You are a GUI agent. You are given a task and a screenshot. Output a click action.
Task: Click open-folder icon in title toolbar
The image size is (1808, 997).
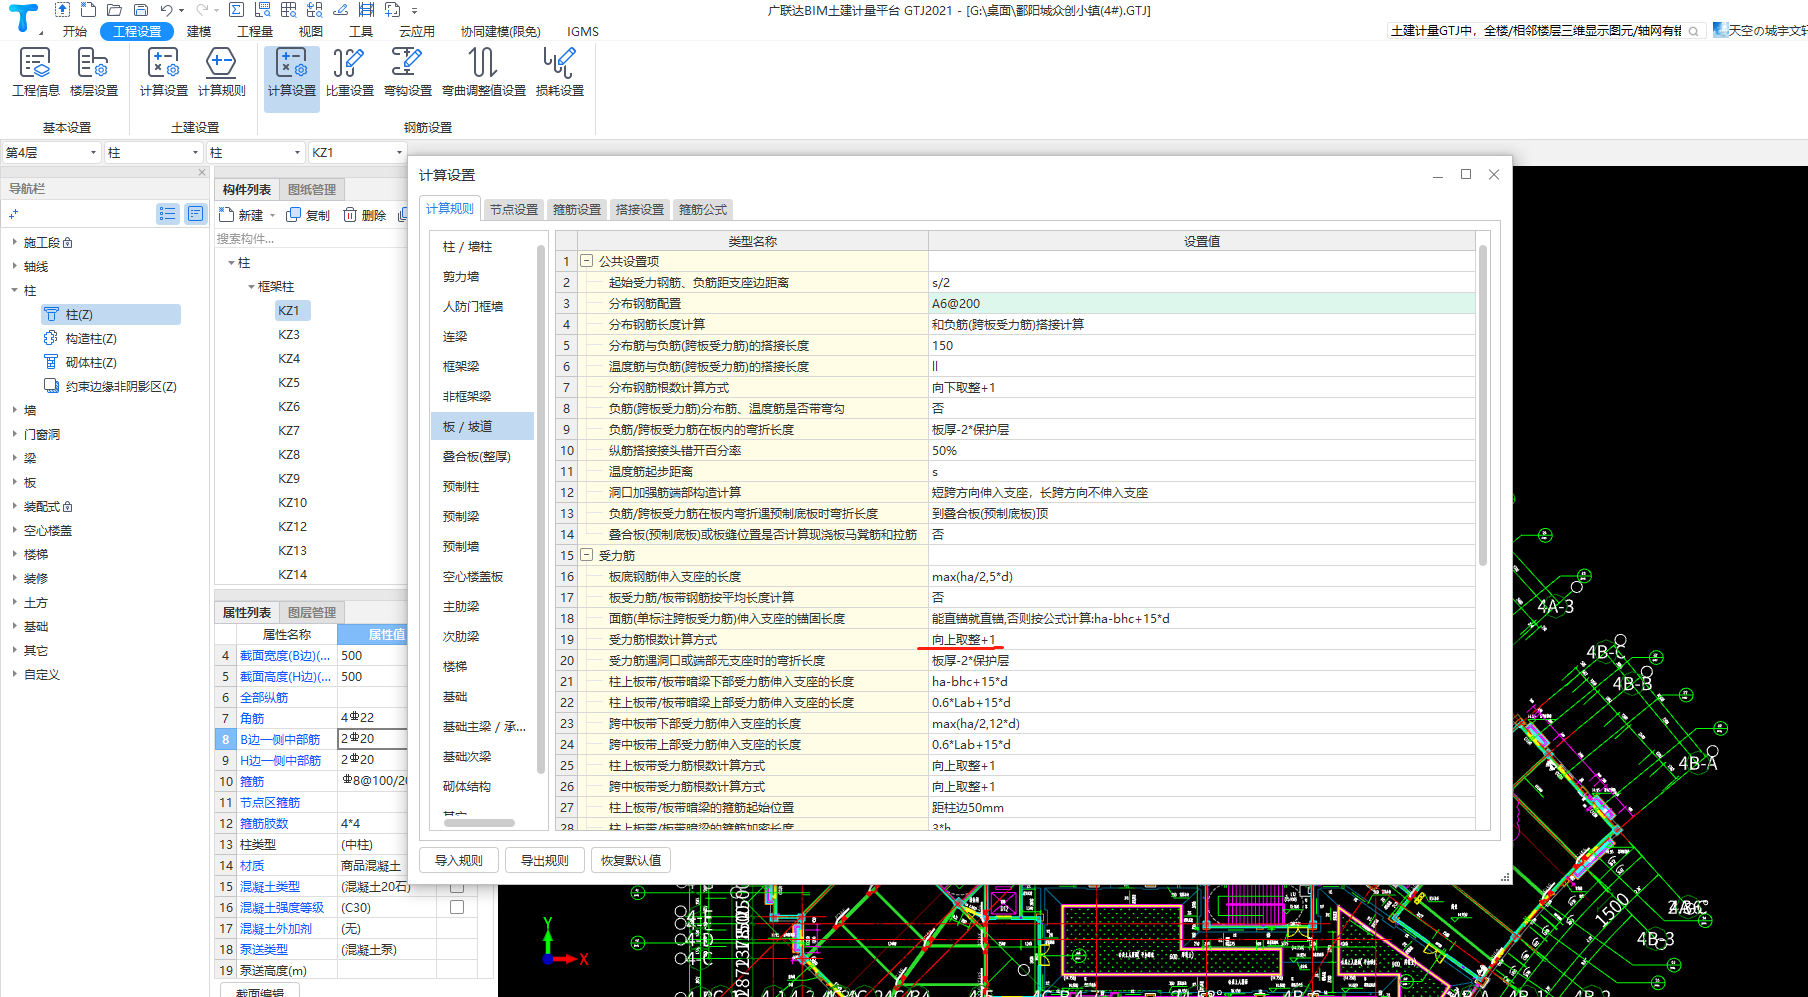pyautogui.click(x=114, y=10)
